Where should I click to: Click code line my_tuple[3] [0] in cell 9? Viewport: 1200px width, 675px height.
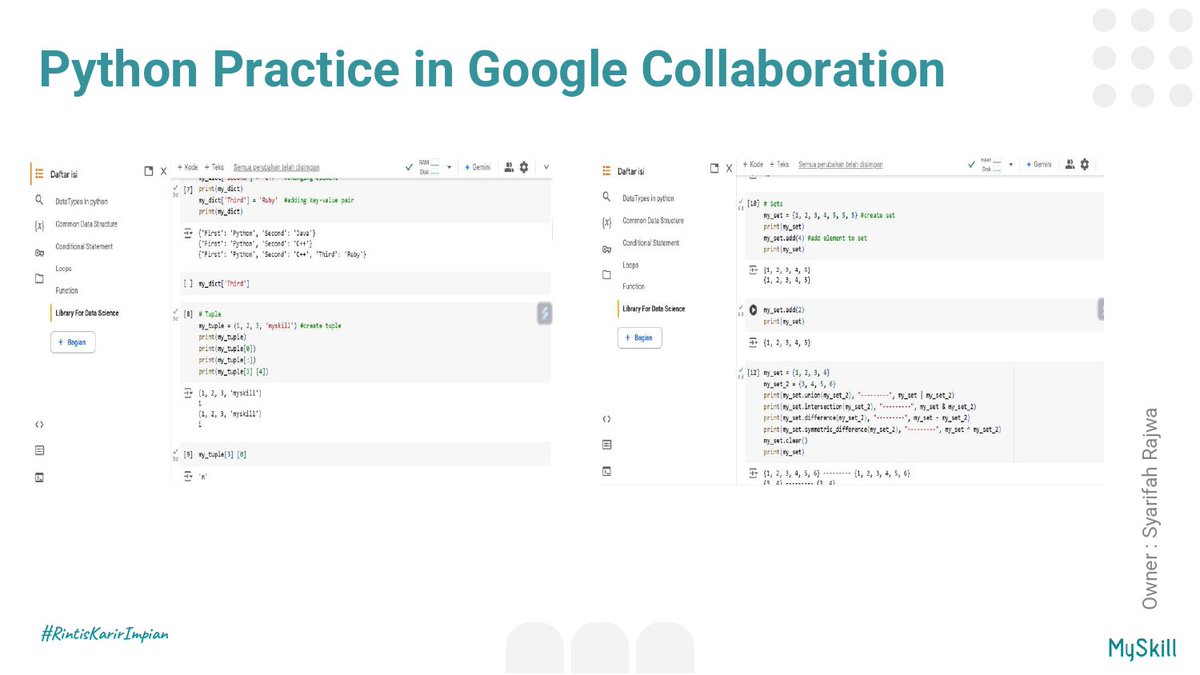pyautogui.click(x=222, y=455)
